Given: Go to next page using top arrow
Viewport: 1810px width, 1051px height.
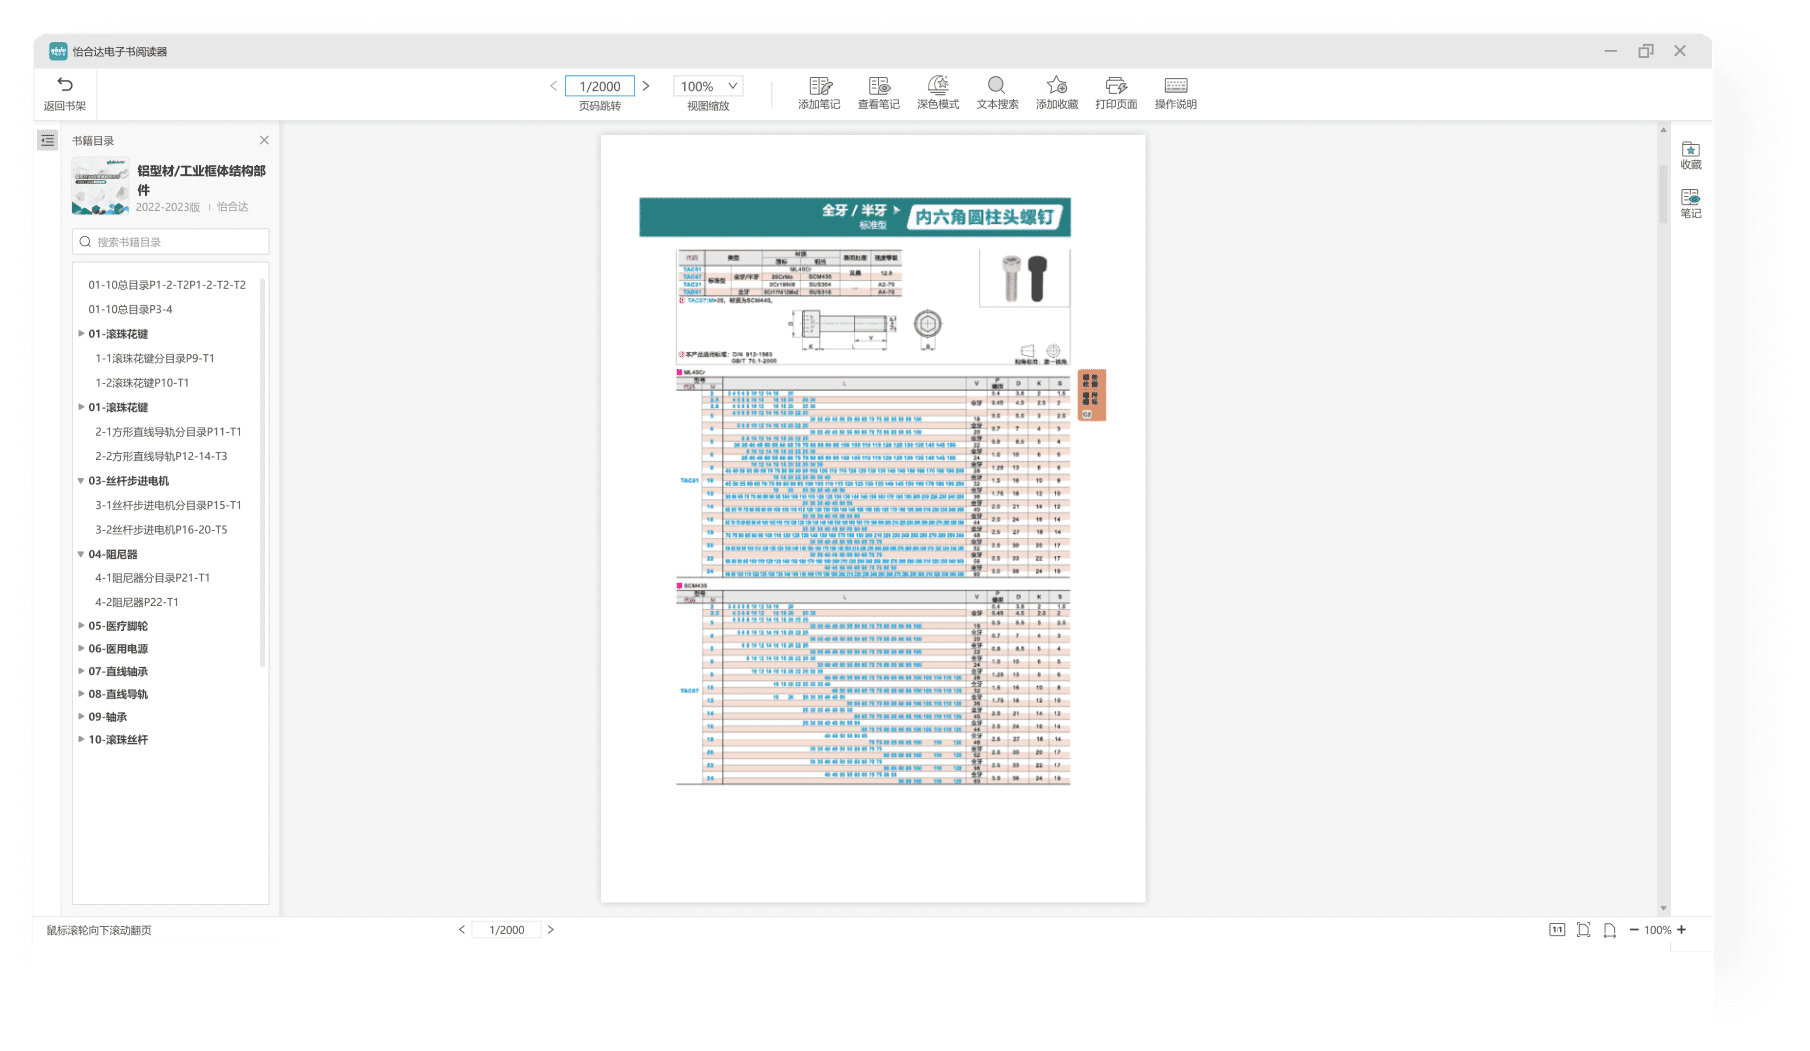Looking at the screenshot, I should pos(646,87).
